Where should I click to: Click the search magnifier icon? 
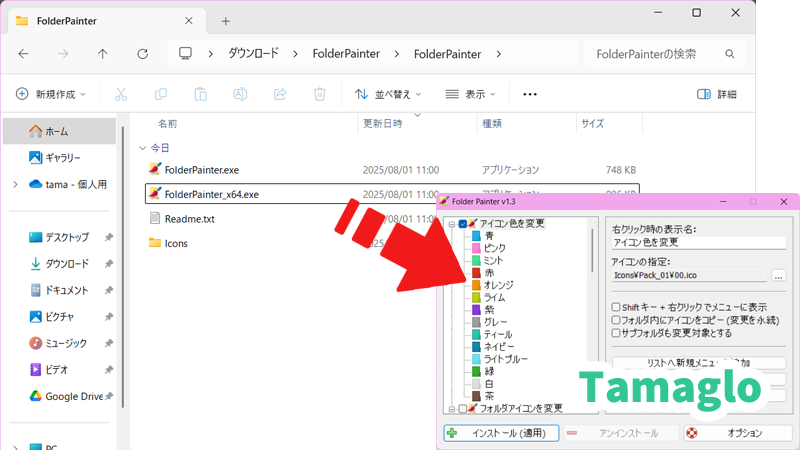click(x=730, y=54)
